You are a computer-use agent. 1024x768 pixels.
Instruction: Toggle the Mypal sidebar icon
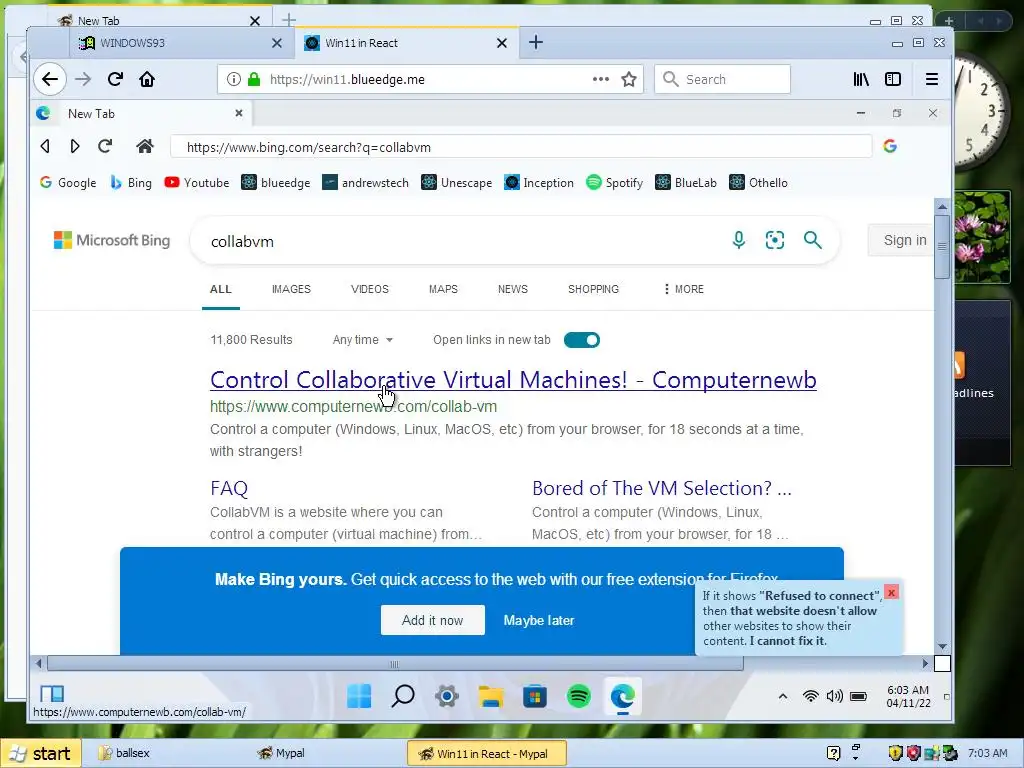pyautogui.click(x=893, y=79)
